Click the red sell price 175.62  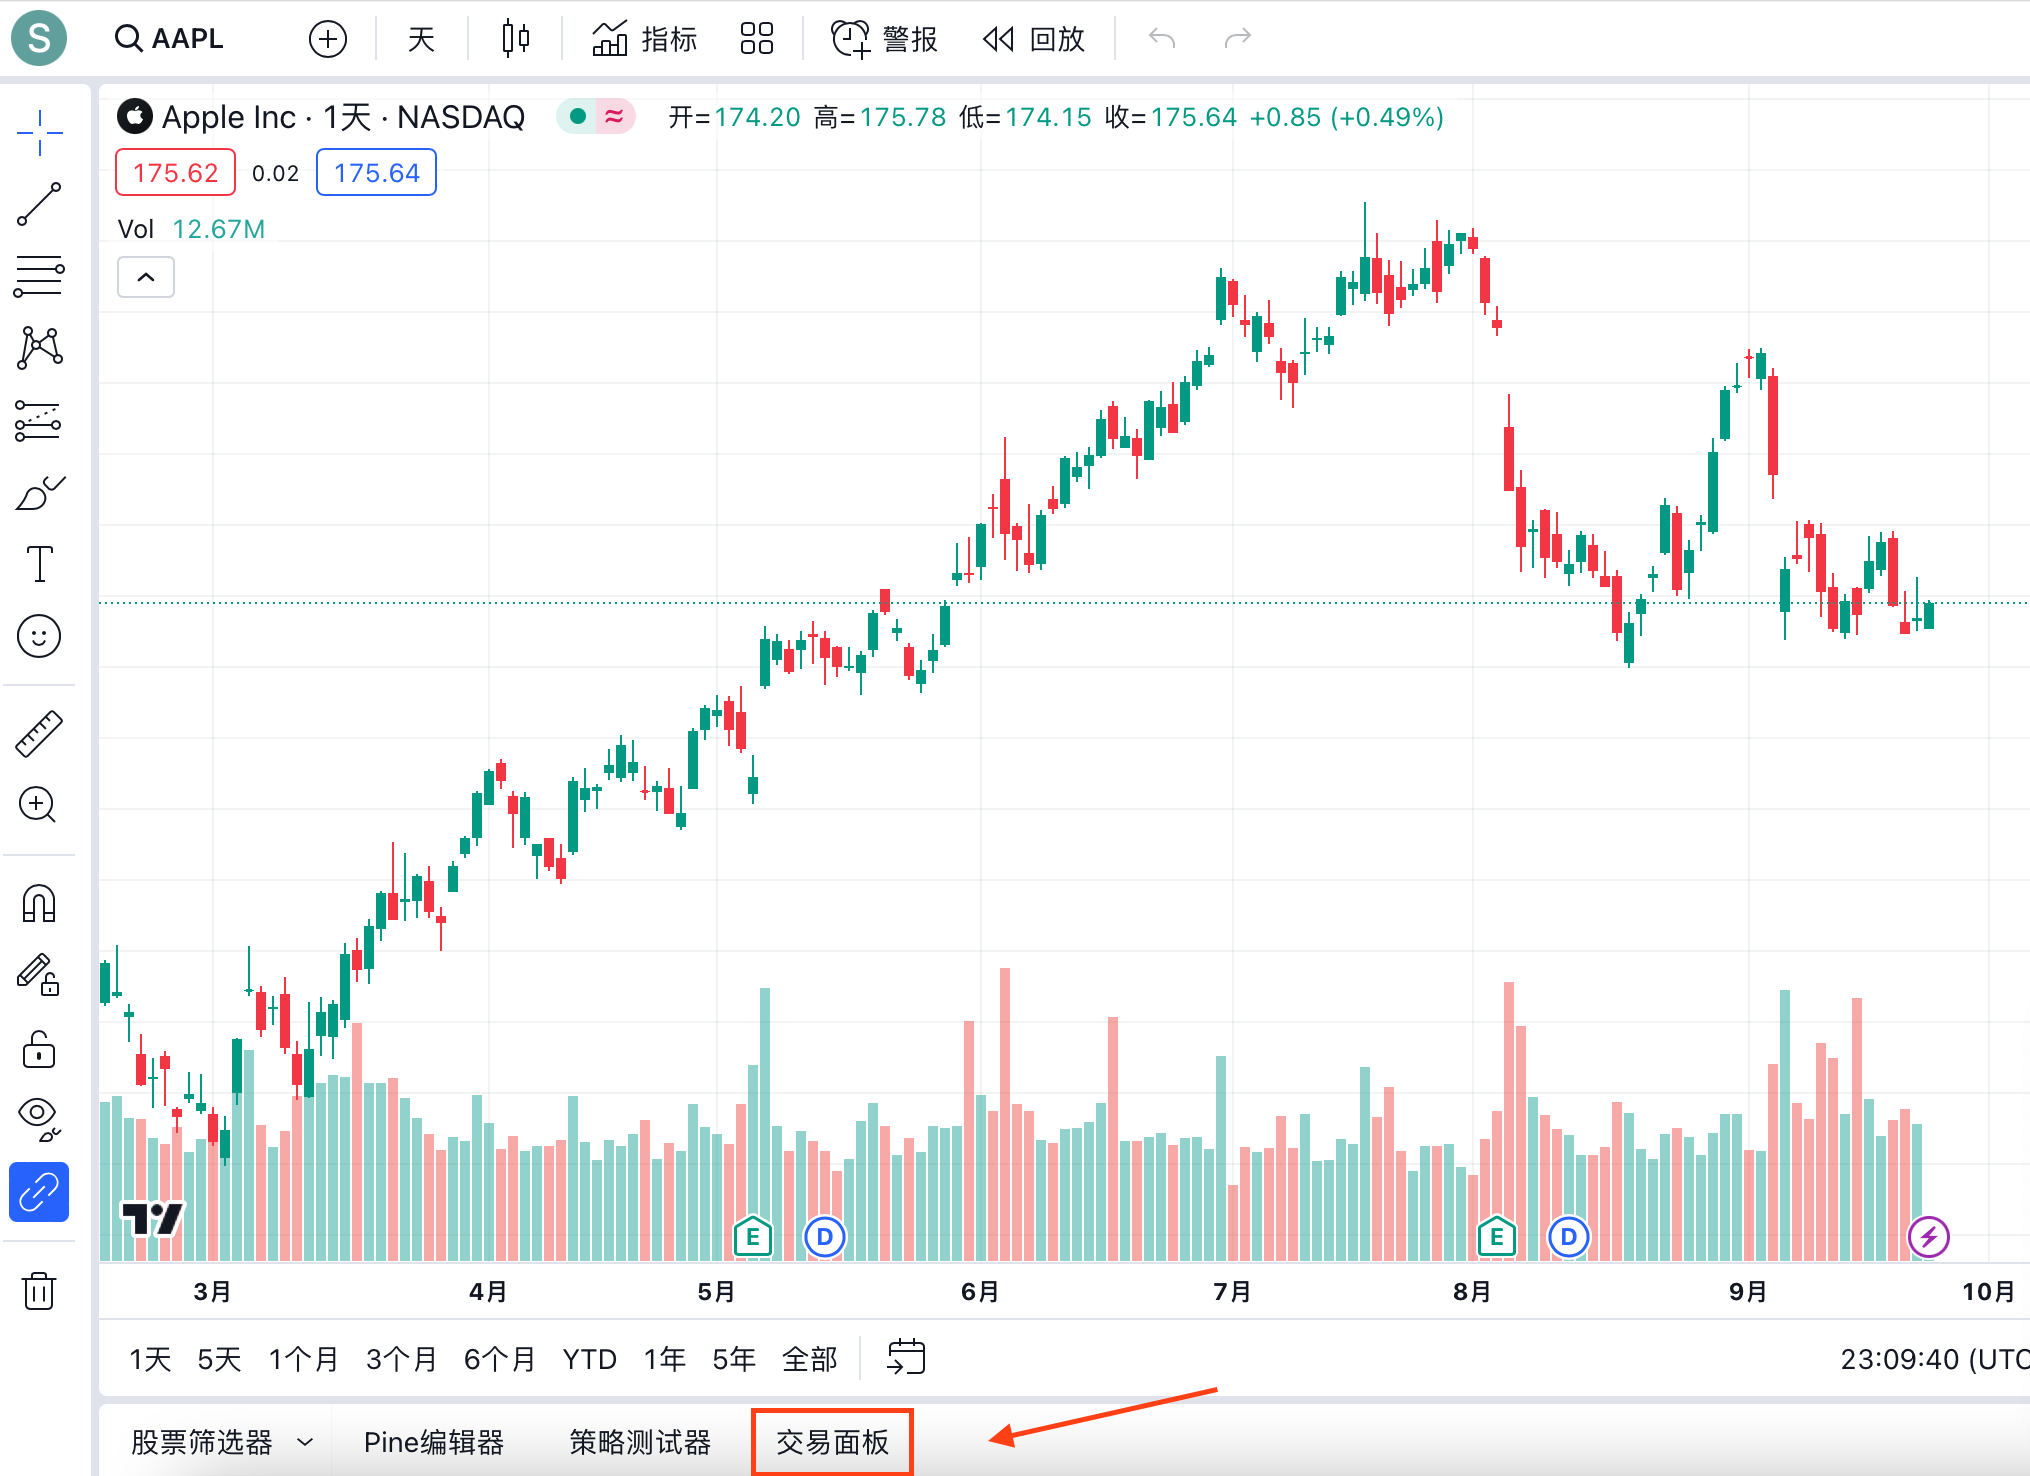(176, 172)
